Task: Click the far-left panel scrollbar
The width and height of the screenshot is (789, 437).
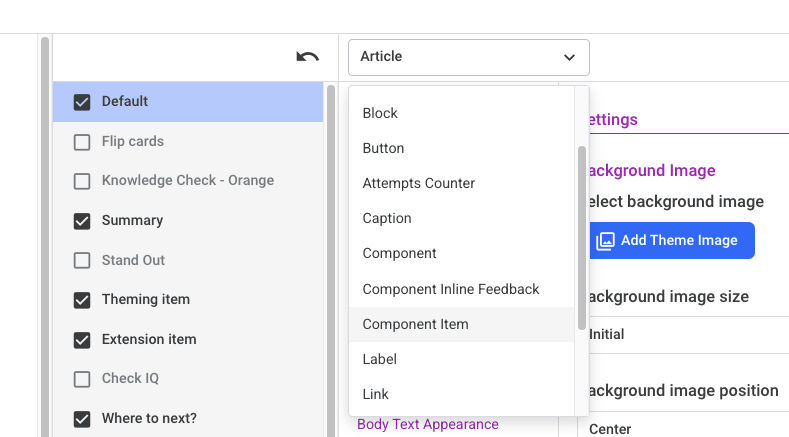Action: pos(45,237)
